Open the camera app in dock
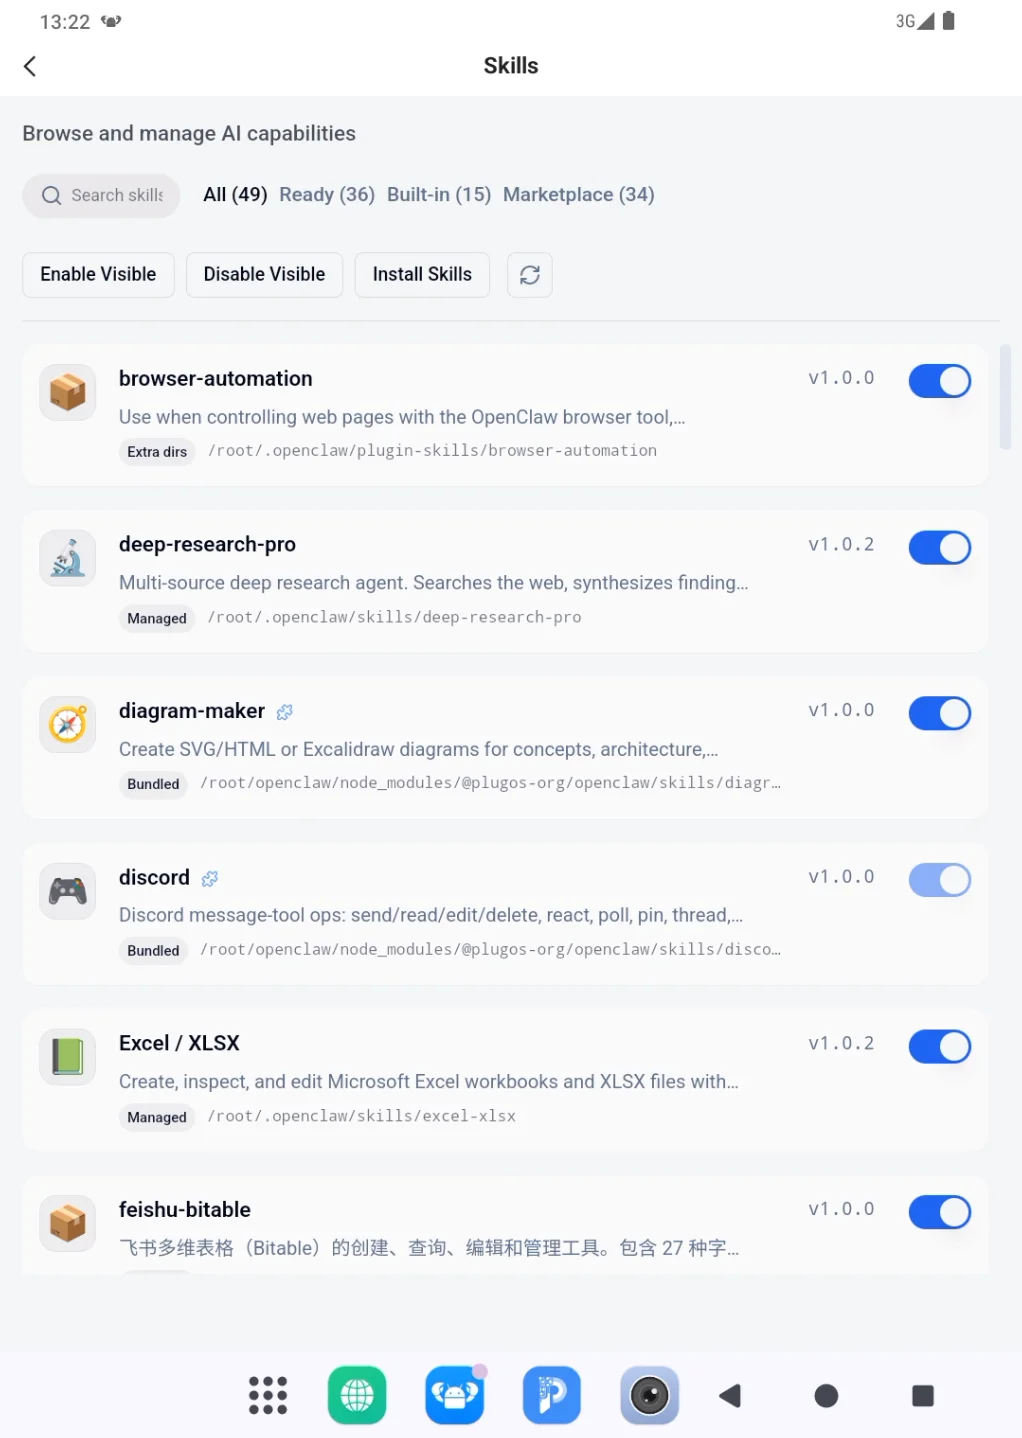 coord(649,1395)
